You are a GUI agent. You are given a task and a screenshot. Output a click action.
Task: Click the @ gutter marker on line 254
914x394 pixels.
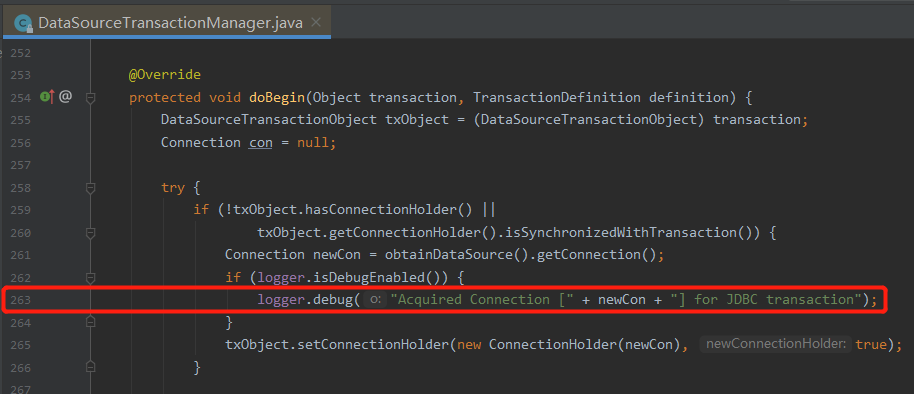(x=65, y=97)
